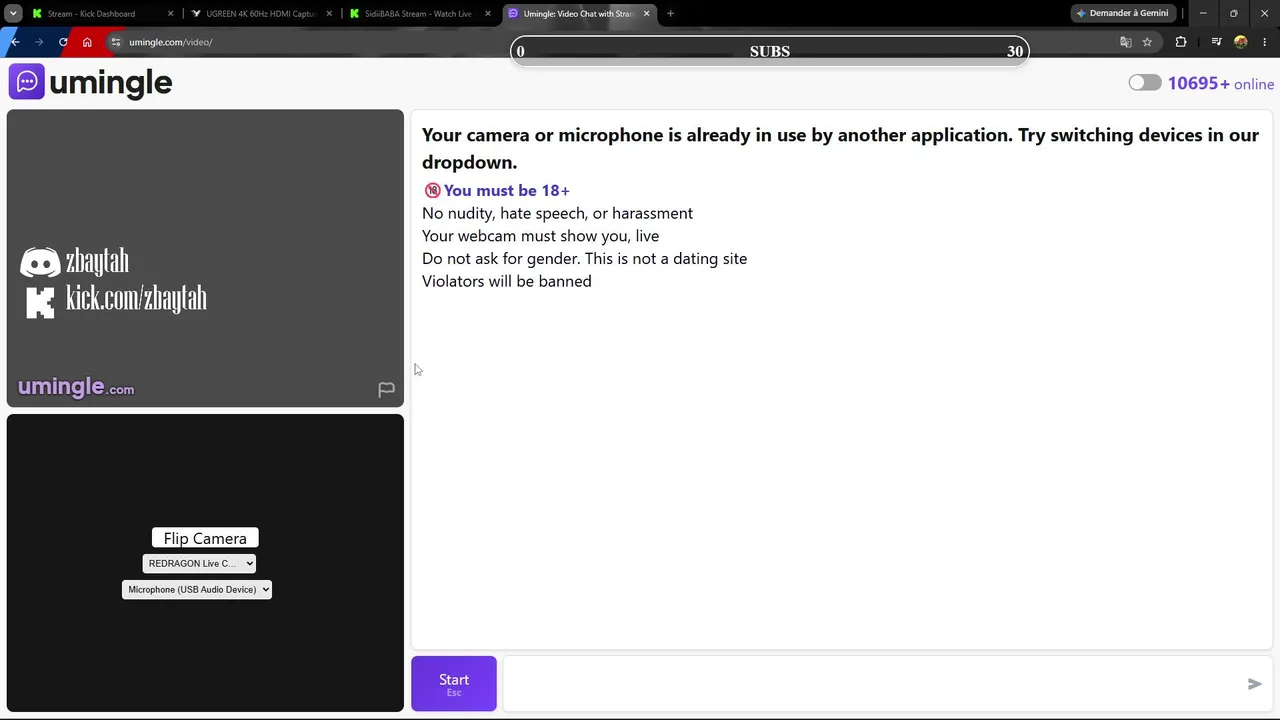Click "Your webcam must show you, live" rule

click(x=540, y=236)
